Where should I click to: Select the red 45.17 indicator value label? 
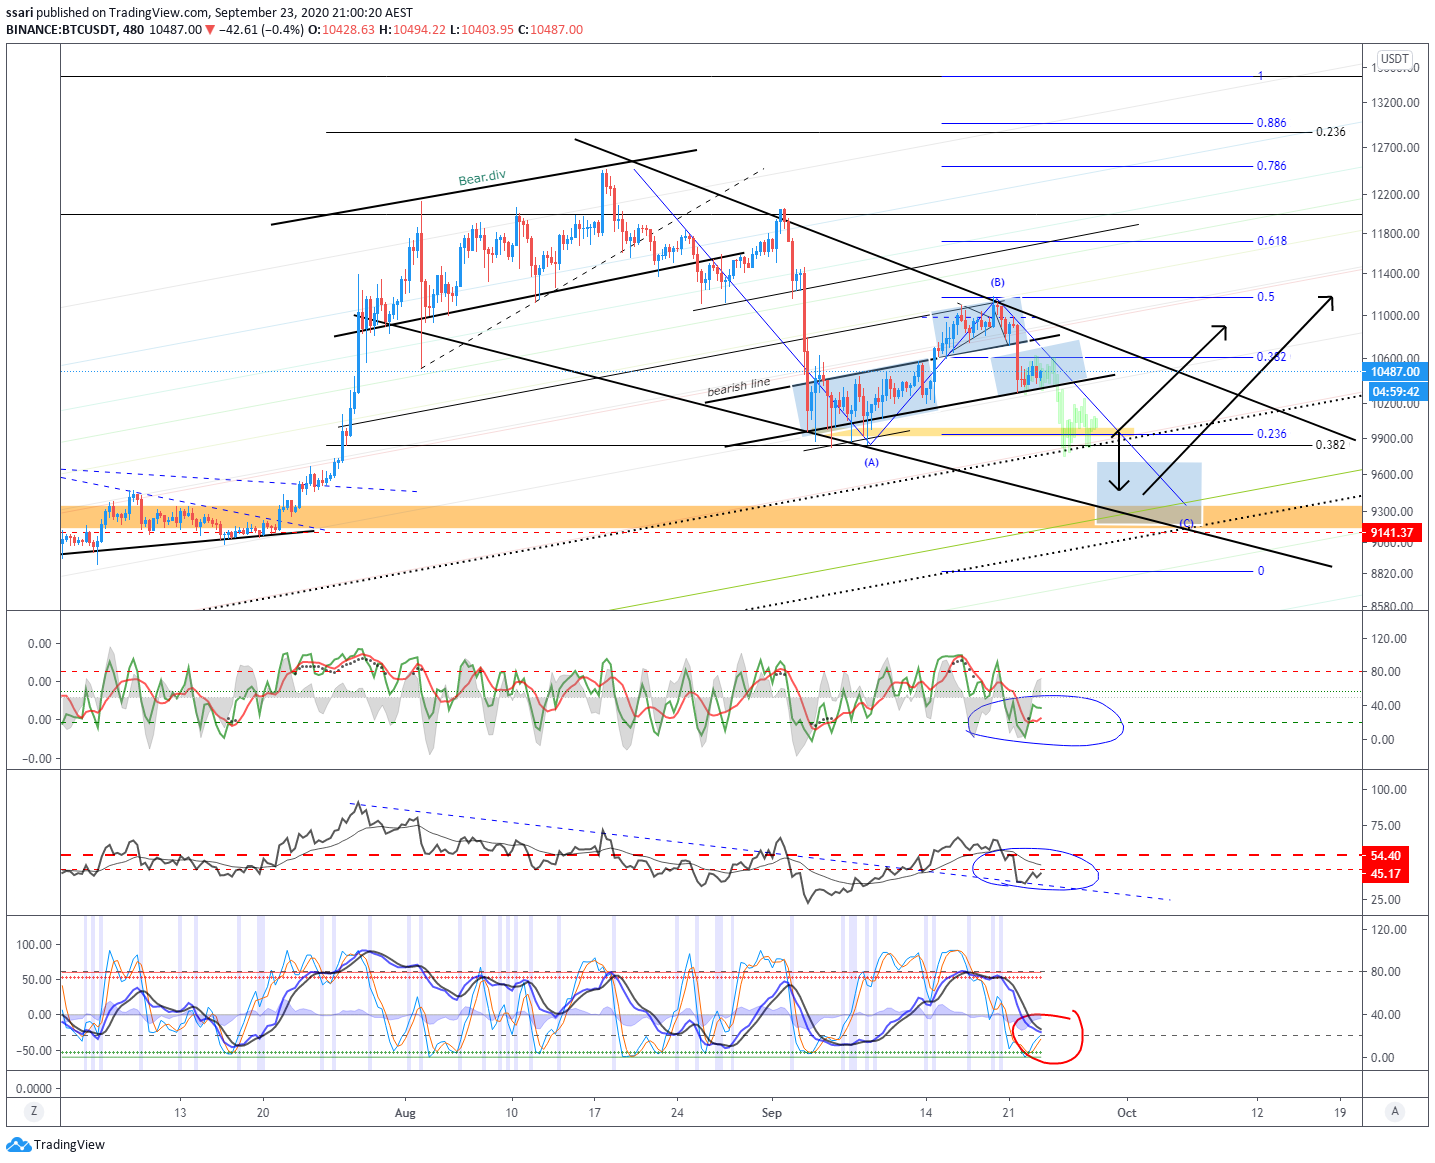point(1385,873)
